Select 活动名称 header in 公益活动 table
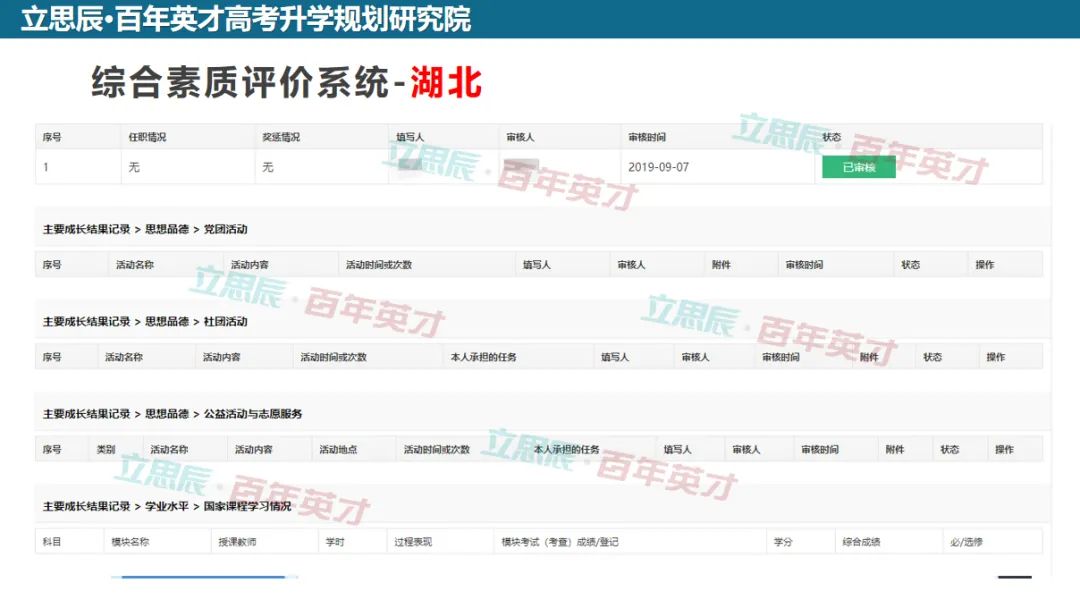This screenshot has height=600, width=1080. tap(169, 449)
